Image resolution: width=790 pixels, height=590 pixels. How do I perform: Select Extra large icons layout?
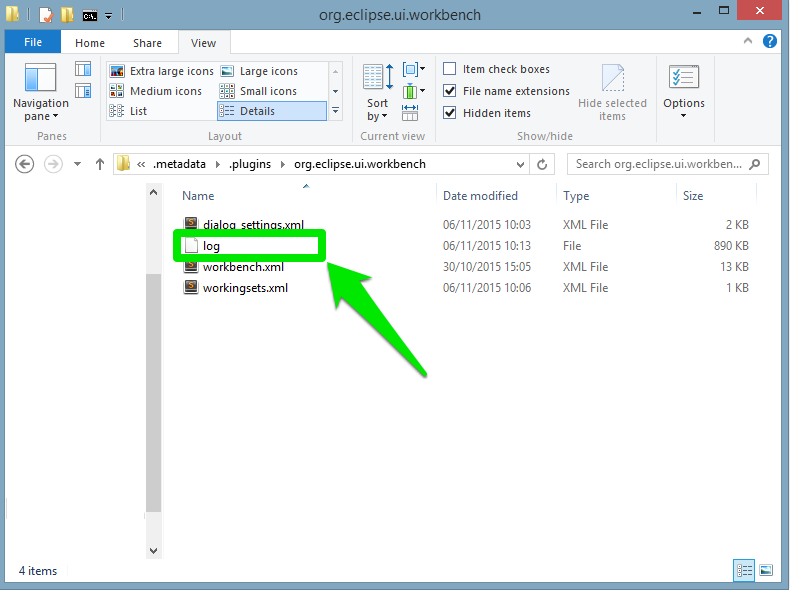coord(162,71)
